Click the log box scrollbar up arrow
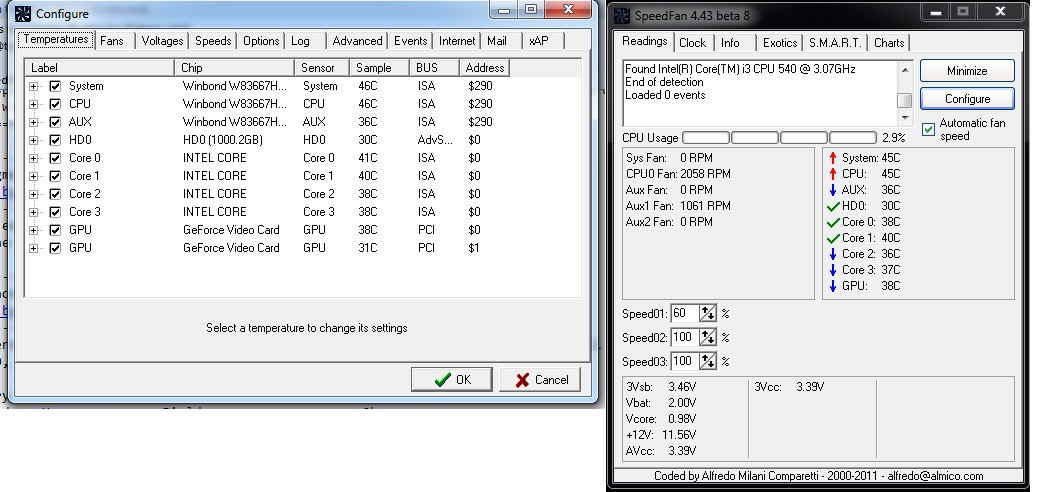The image size is (1037, 492). tap(905, 69)
